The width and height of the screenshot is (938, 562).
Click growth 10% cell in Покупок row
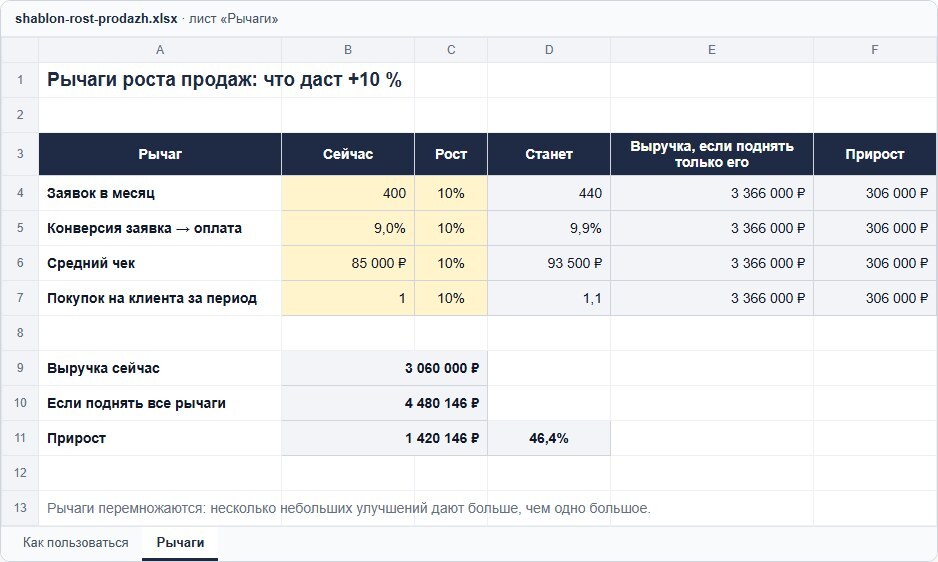451,298
